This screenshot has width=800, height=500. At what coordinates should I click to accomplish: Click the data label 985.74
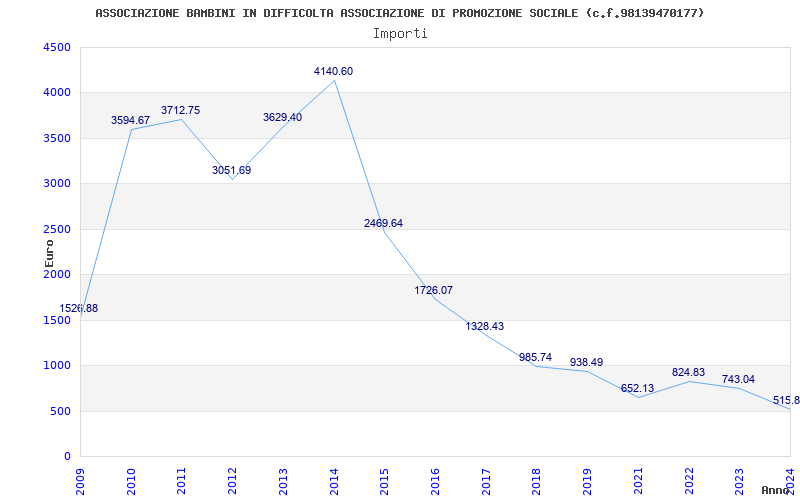click(x=535, y=357)
